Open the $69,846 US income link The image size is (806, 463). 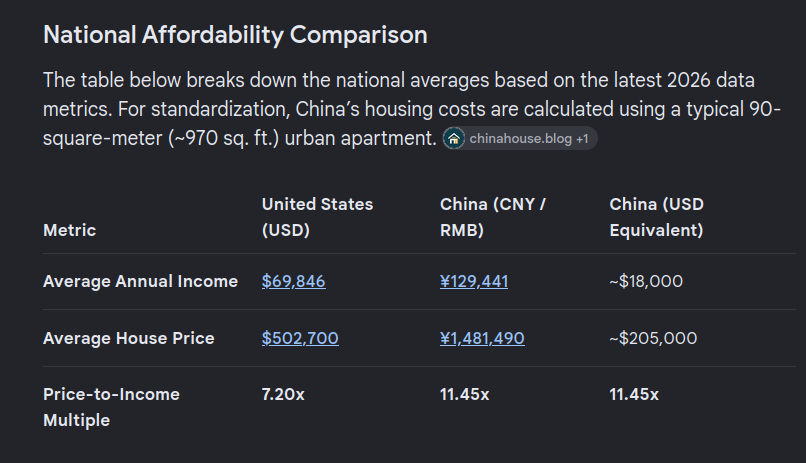coord(294,282)
